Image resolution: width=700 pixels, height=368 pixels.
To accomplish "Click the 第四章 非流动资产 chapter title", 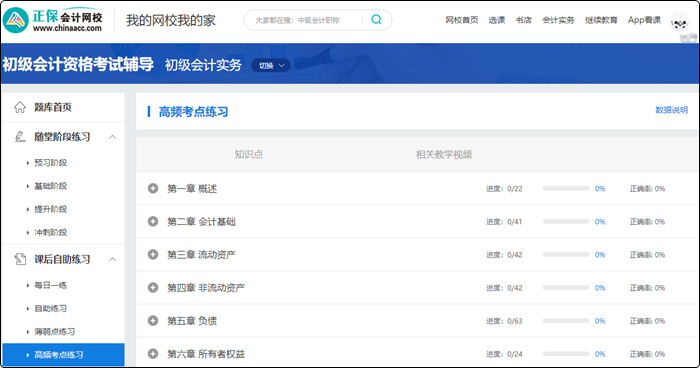I will point(206,288).
